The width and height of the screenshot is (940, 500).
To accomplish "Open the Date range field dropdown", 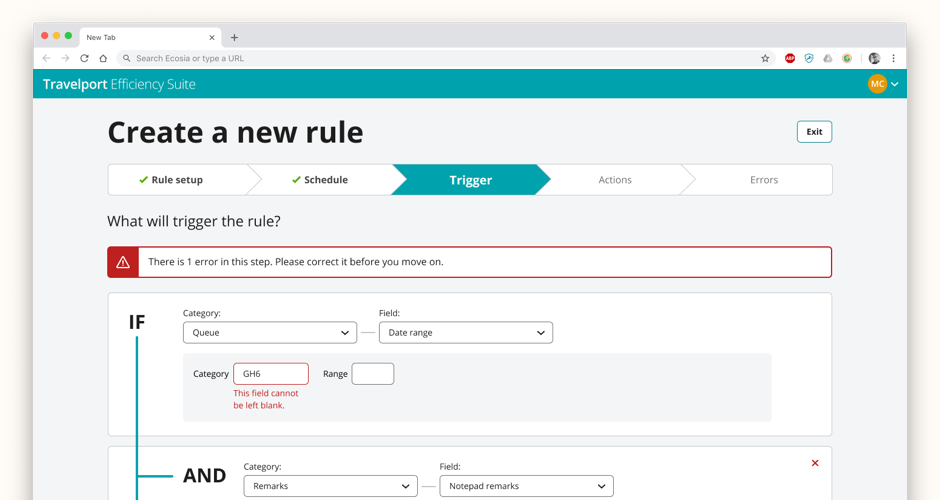I will click(x=465, y=333).
